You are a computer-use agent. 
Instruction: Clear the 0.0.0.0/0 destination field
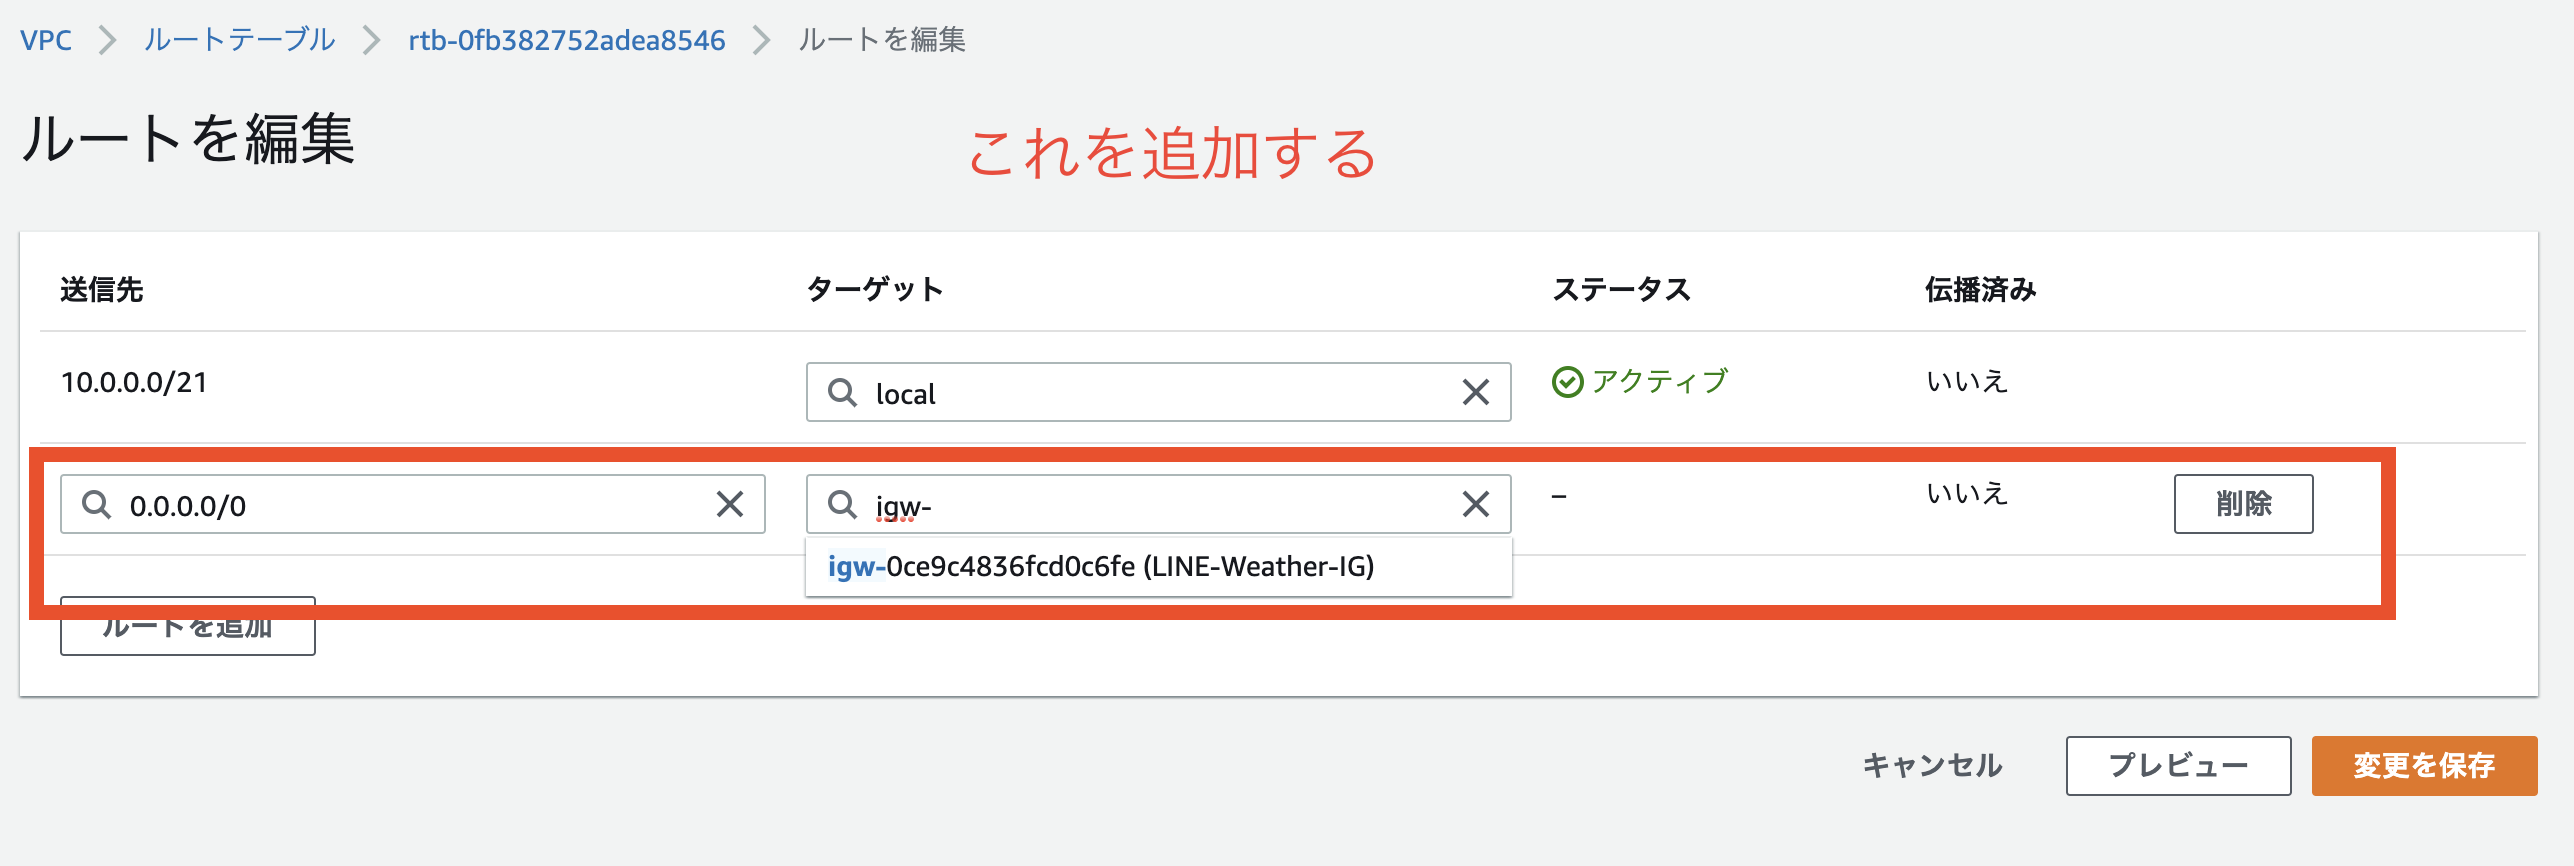coord(730,504)
